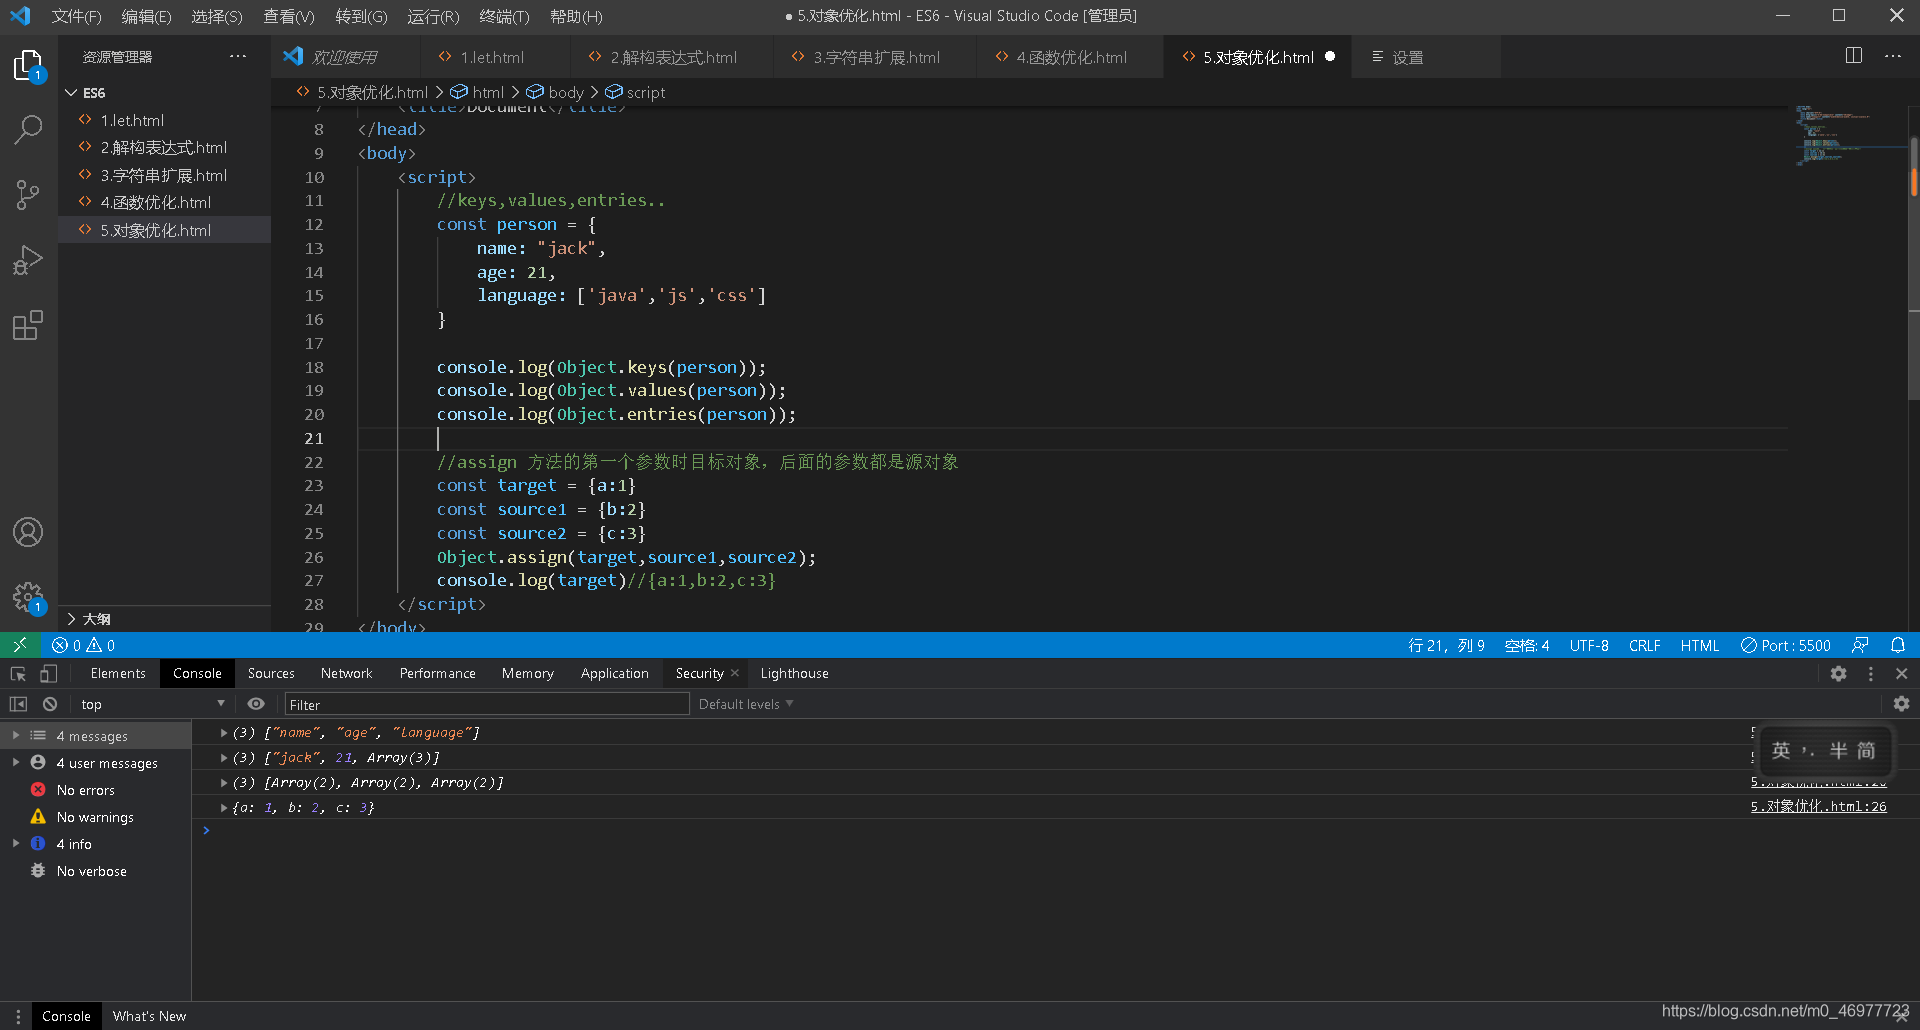The image size is (1920, 1030).
Task: Click the 空格: 4 indentation indicator
Action: [x=1527, y=645]
